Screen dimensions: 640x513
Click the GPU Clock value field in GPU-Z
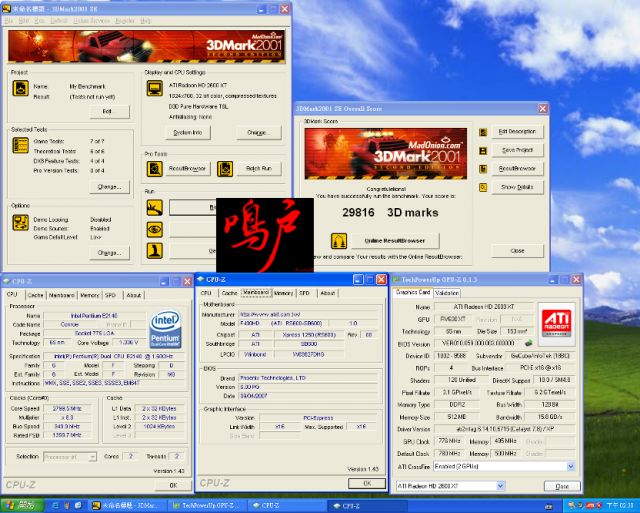click(x=449, y=441)
